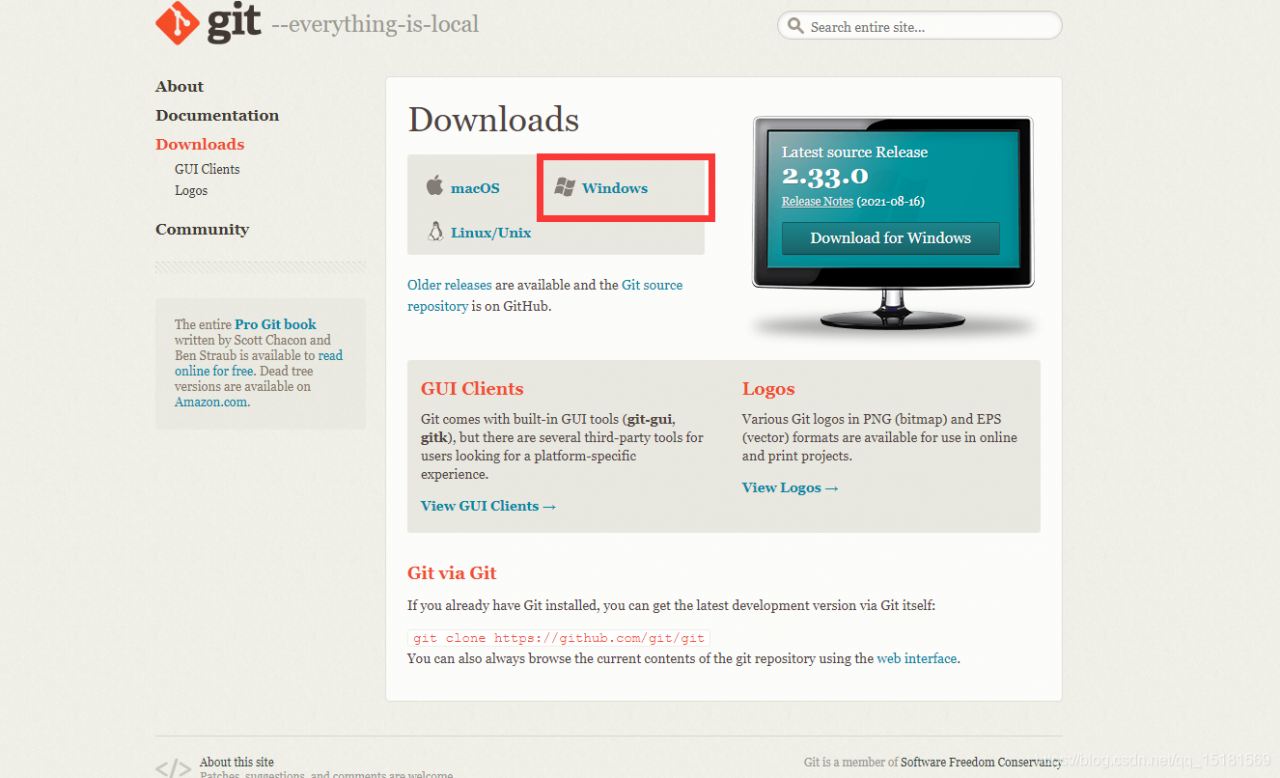Open the Release Notes link
The height and width of the screenshot is (778, 1280).
[817, 201]
